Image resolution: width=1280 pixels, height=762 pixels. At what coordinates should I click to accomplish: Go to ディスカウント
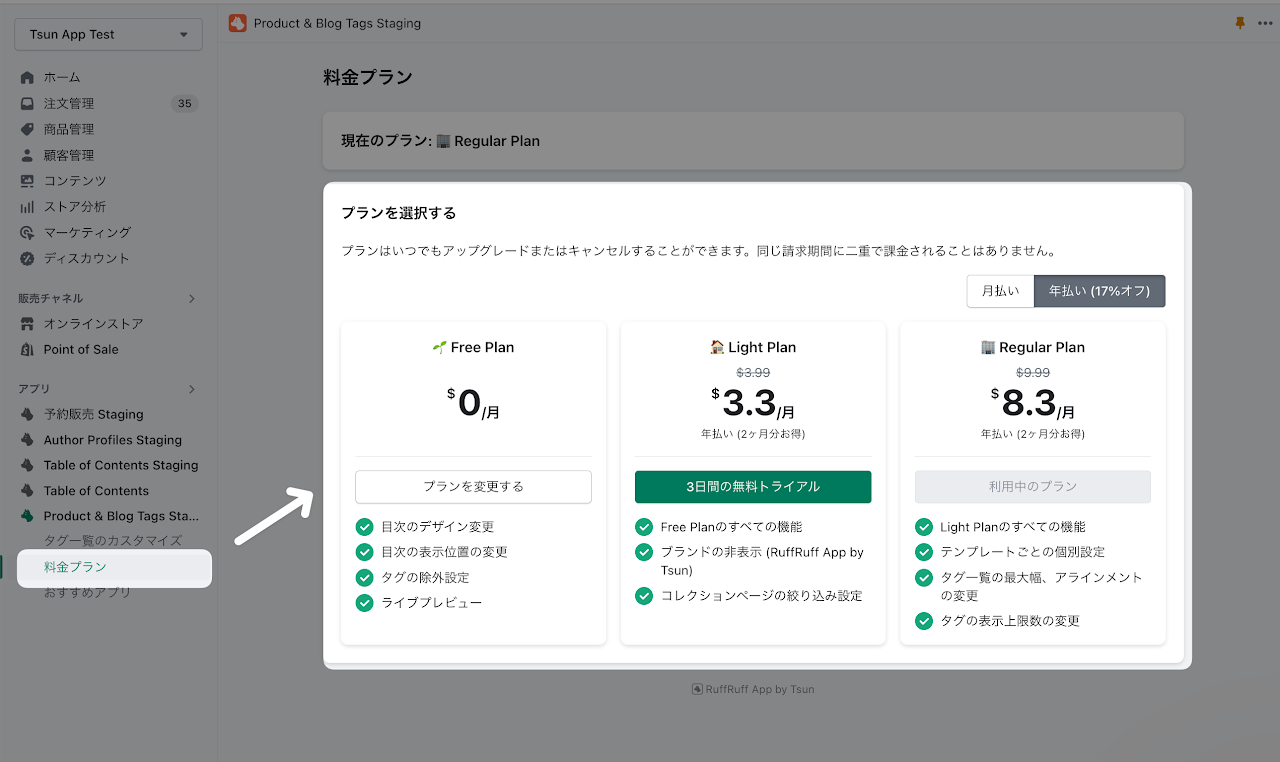(87, 259)
